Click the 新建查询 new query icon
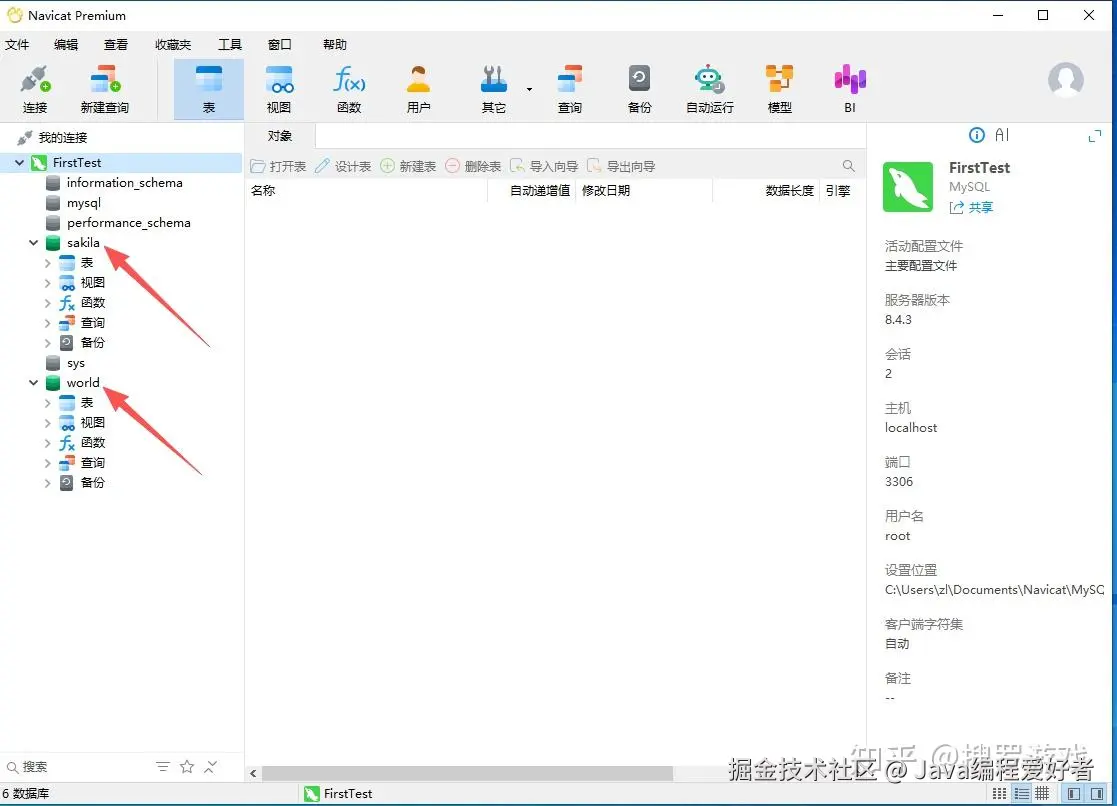This screenshot has width=1117, height=806. [105, 89]
